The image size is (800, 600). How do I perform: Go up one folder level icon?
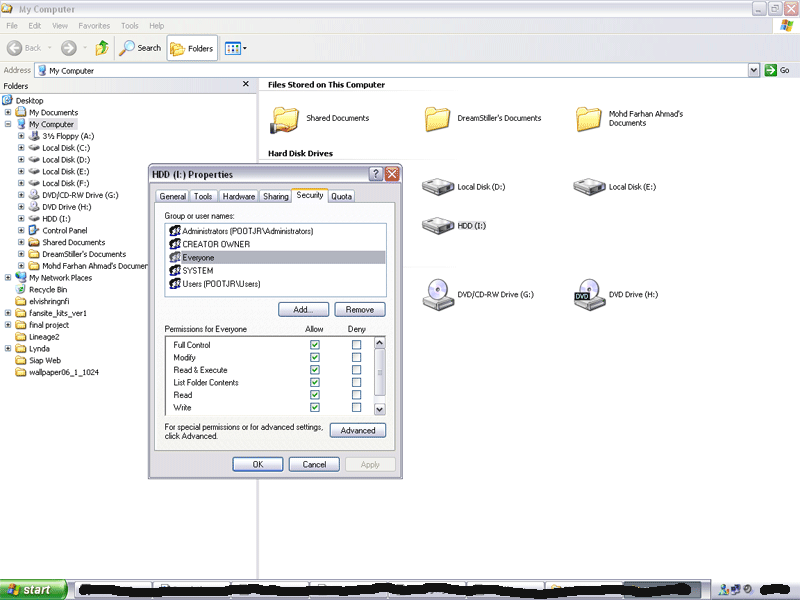[x=102, y=48]
